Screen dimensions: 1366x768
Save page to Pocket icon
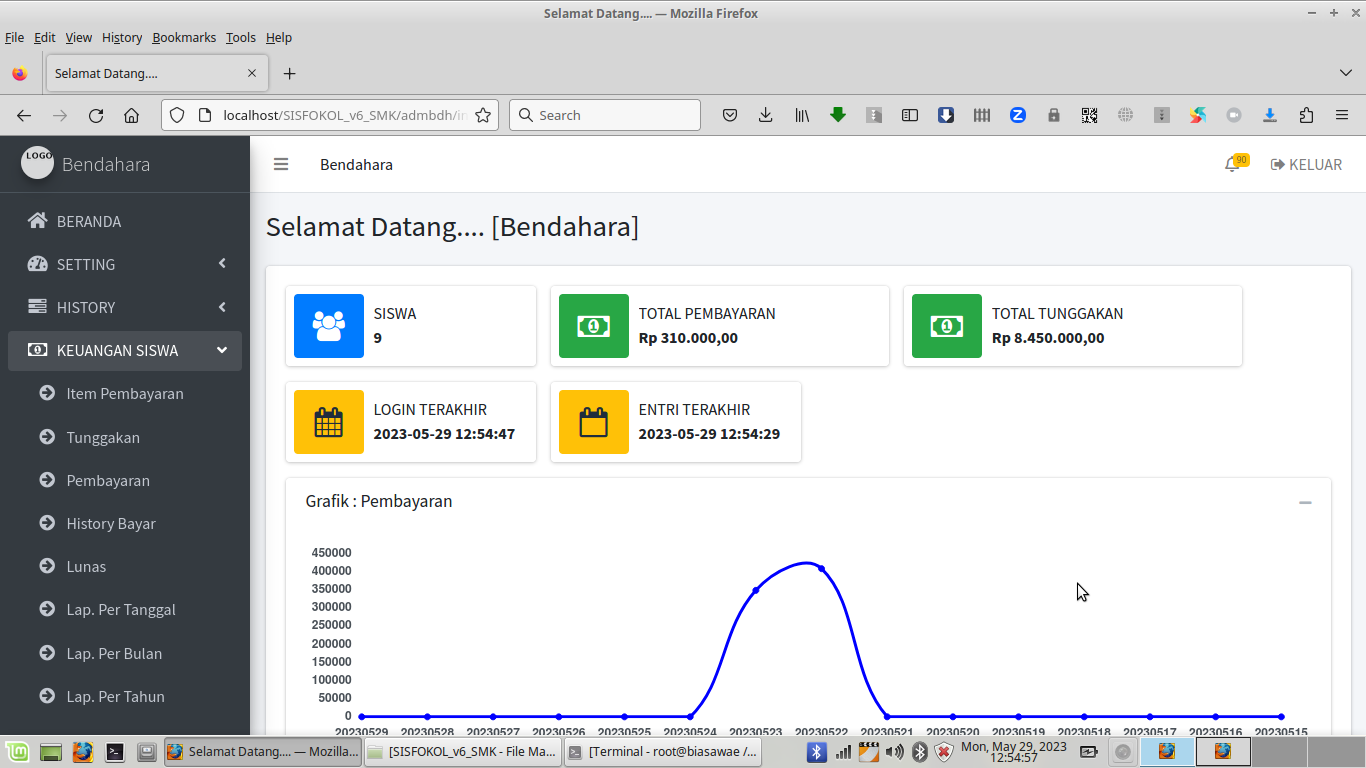(x=730, y=115)
